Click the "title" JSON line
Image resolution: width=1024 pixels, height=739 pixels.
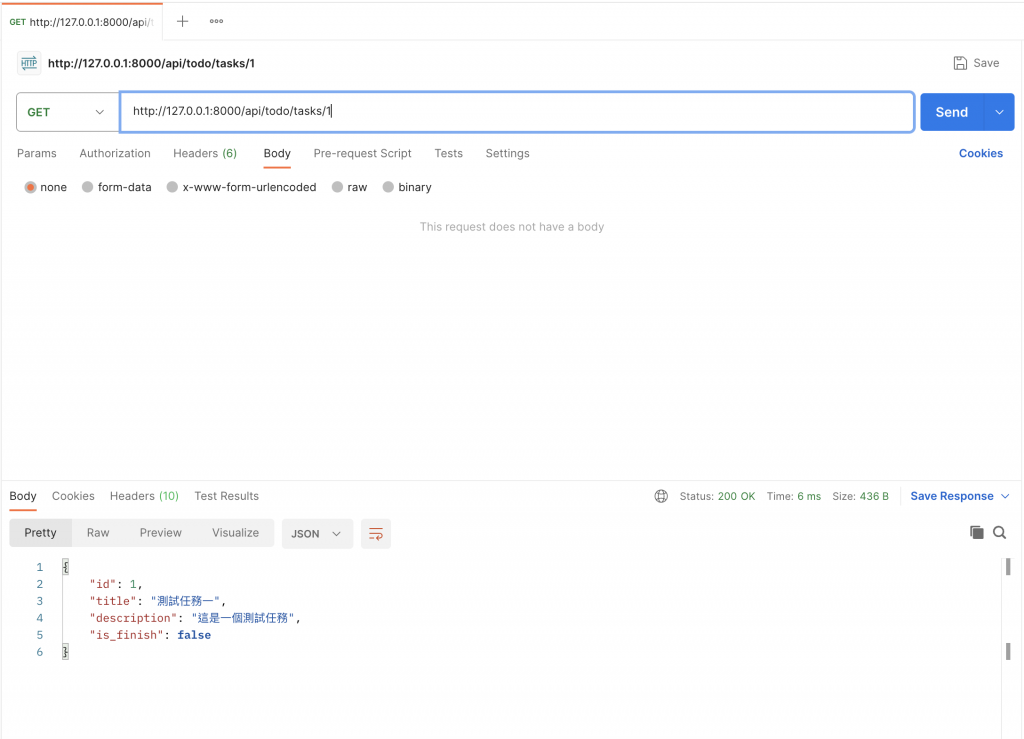157,601
